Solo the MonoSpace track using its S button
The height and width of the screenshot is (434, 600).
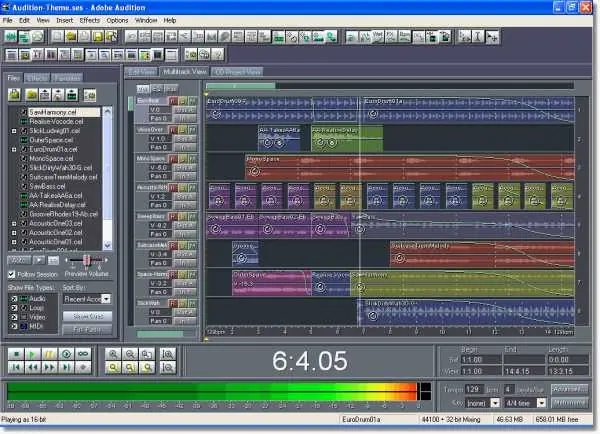pos(182,157)
